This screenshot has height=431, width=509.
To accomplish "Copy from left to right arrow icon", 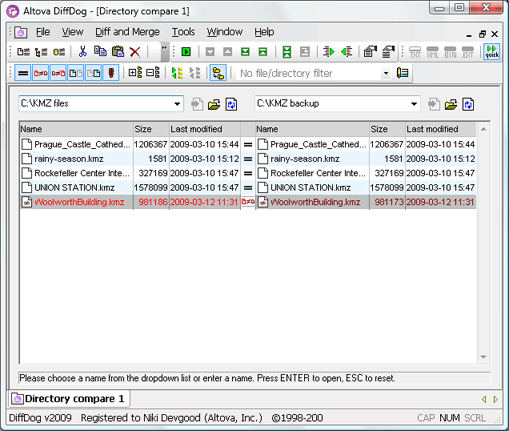I will coord(329,52).
